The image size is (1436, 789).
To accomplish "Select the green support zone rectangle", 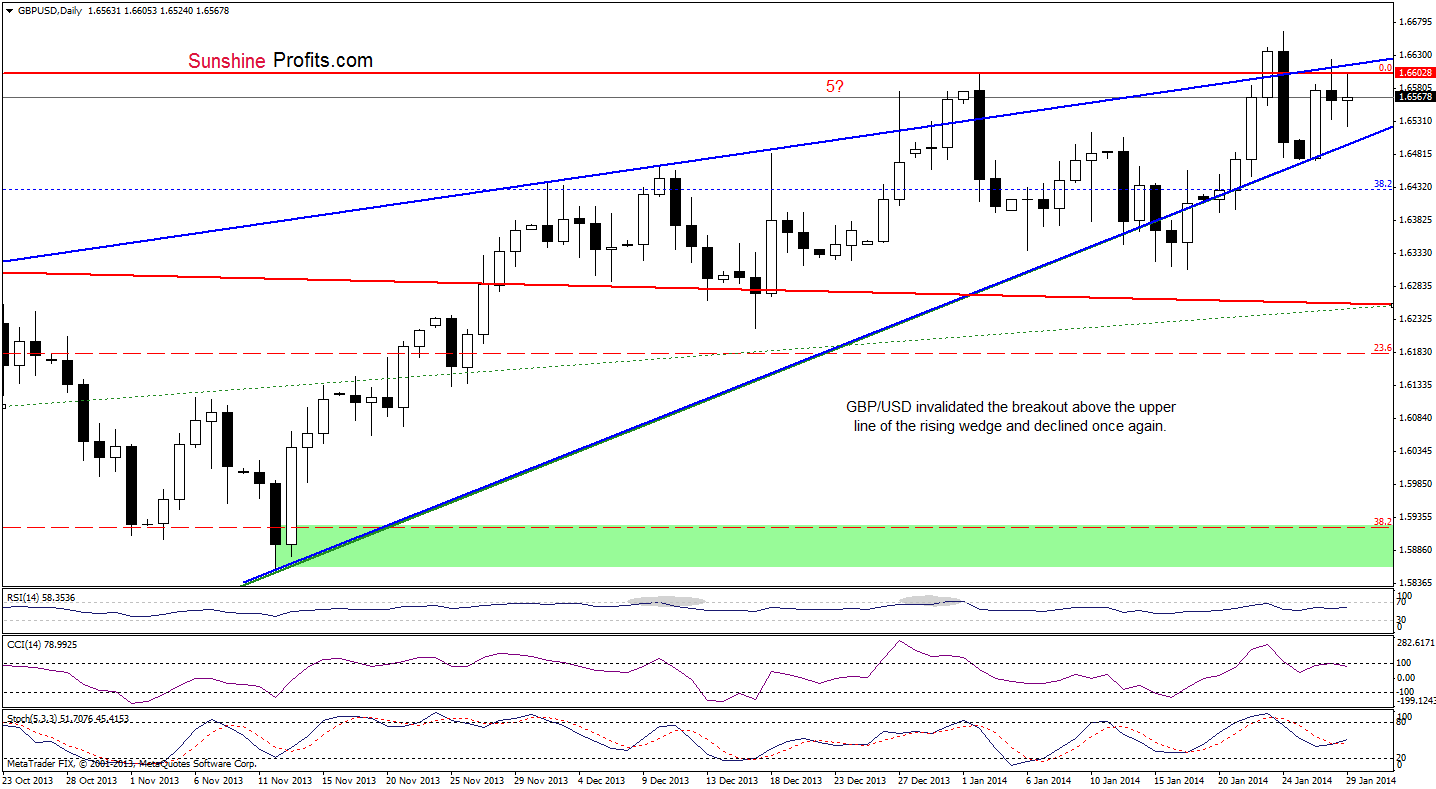I will pos(833,546).
